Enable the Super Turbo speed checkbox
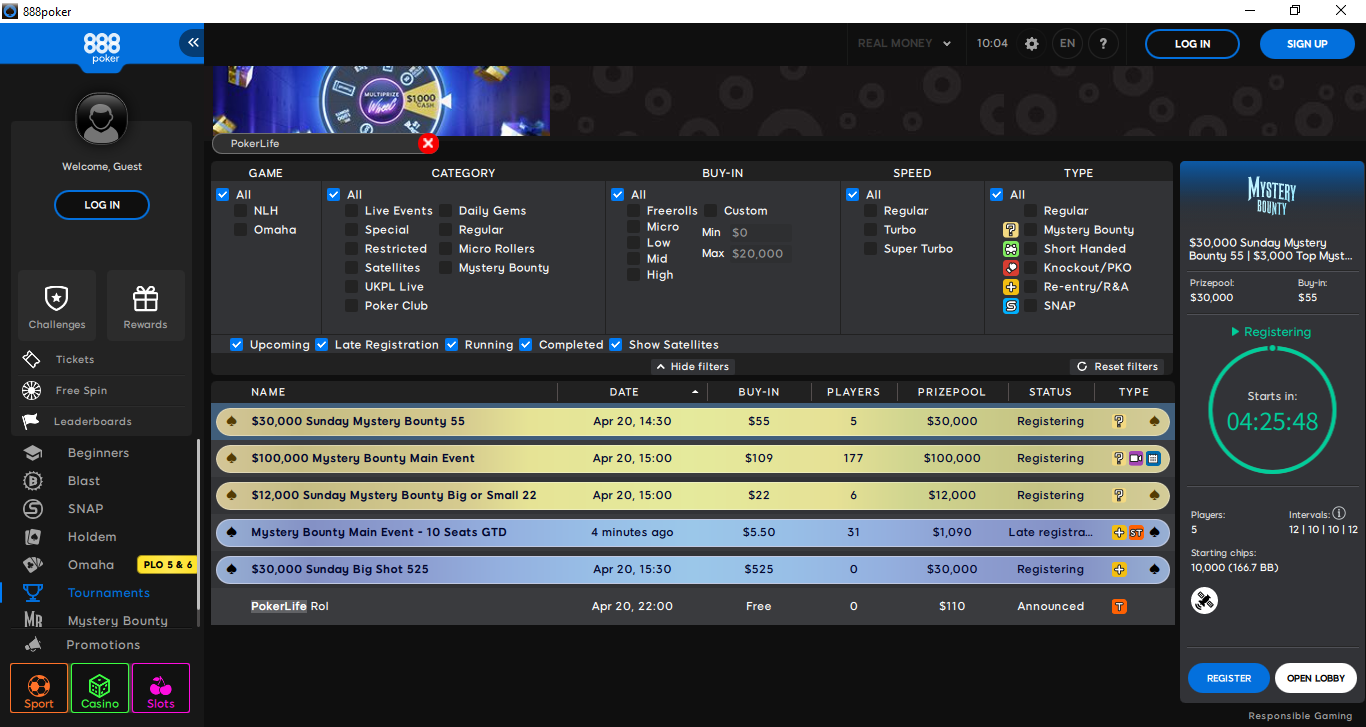Viewport: 1366px width, 727px height. 871,249
